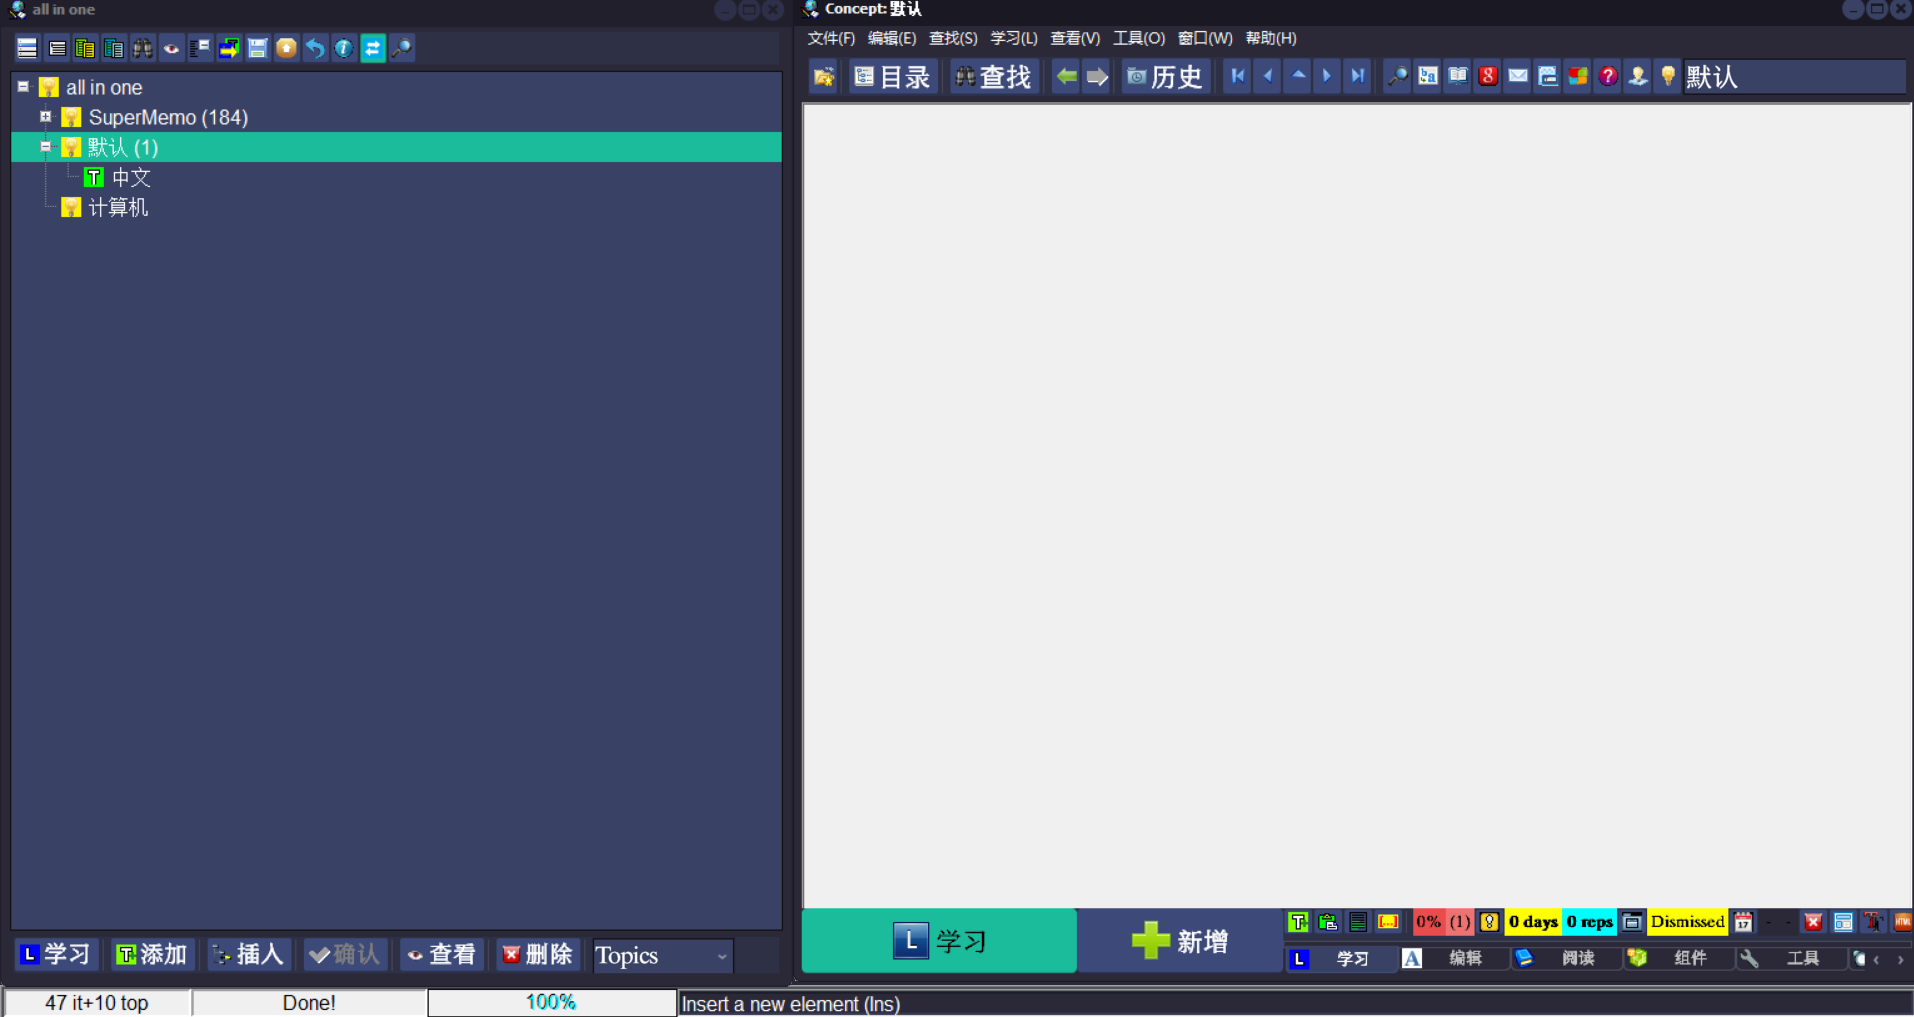Click the envelope email icon

click(x=1518, y=76)
